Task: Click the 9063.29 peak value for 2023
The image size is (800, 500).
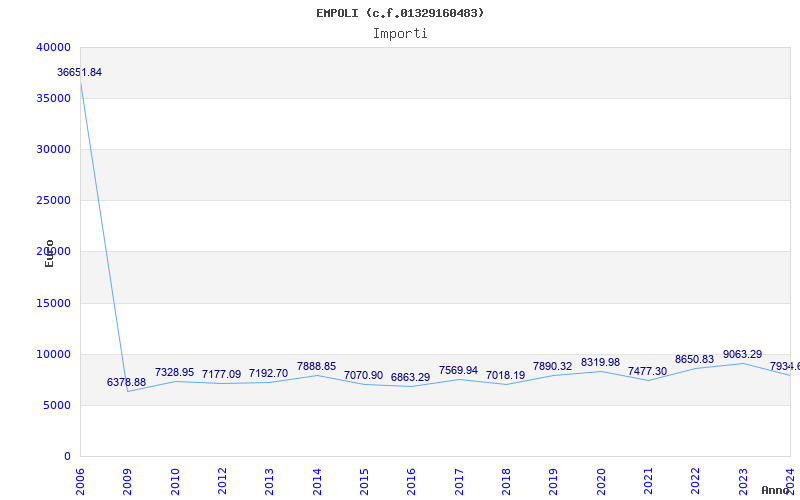Action: point(742,354)
